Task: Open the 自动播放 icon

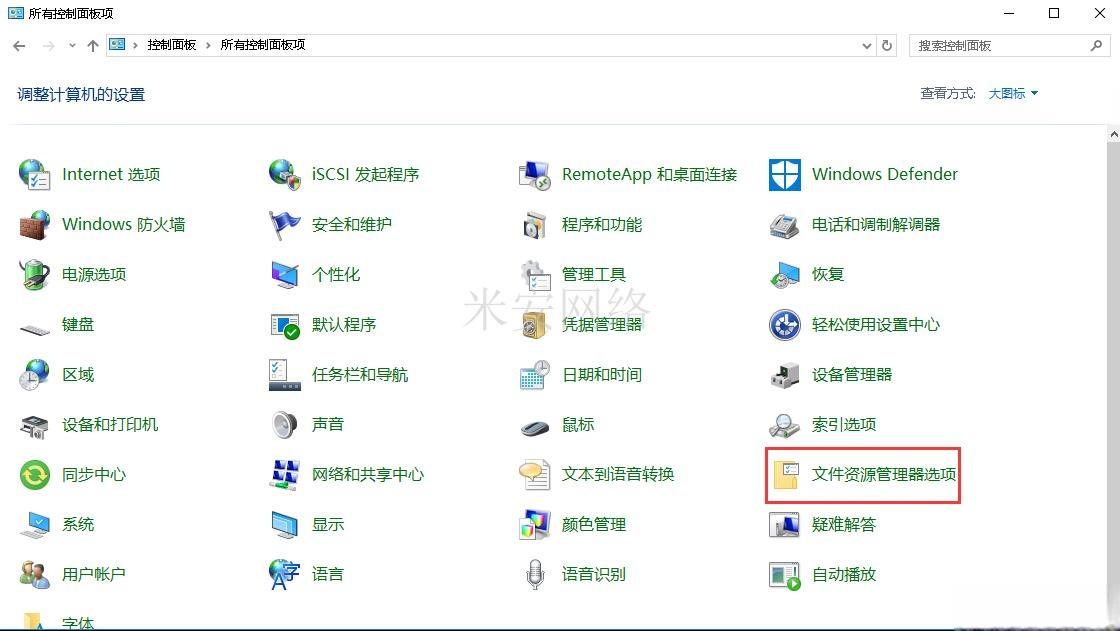Action: click(x=784, y=575)
